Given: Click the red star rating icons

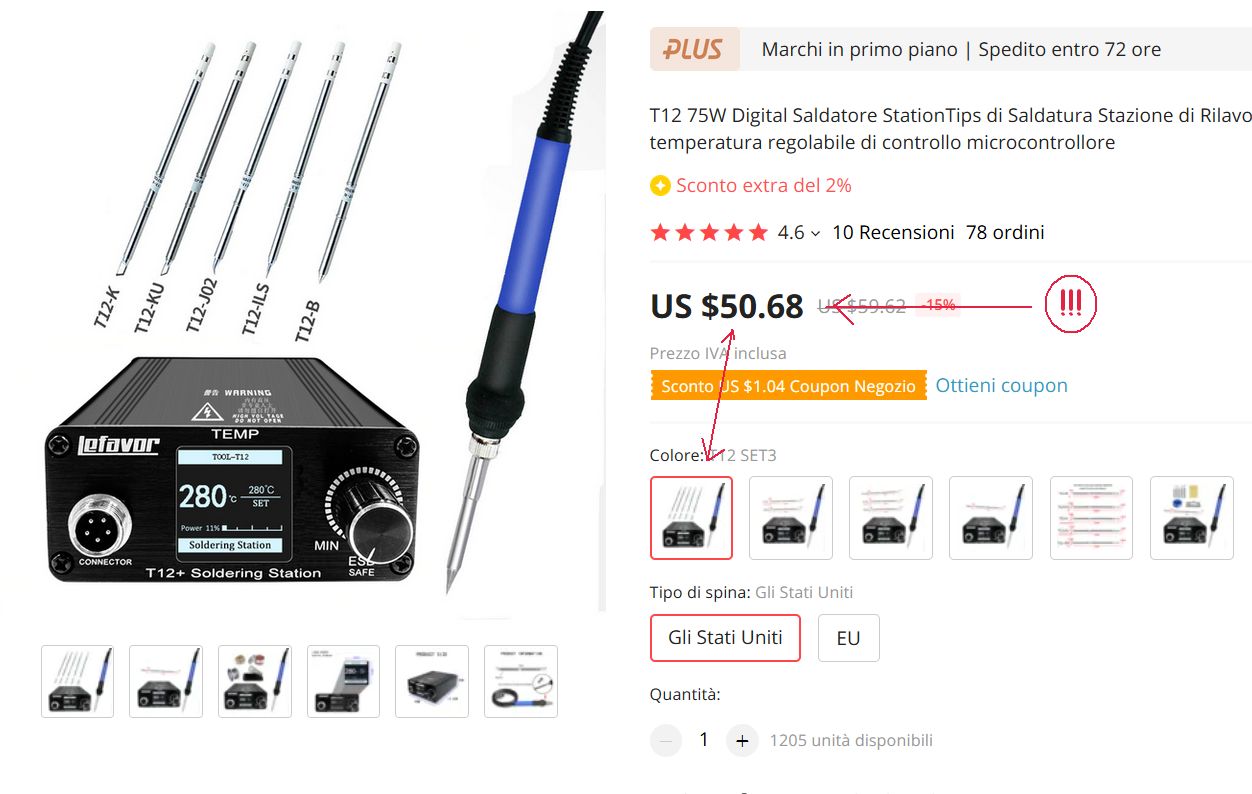Looking at the screenshot, I should (709, 233).
